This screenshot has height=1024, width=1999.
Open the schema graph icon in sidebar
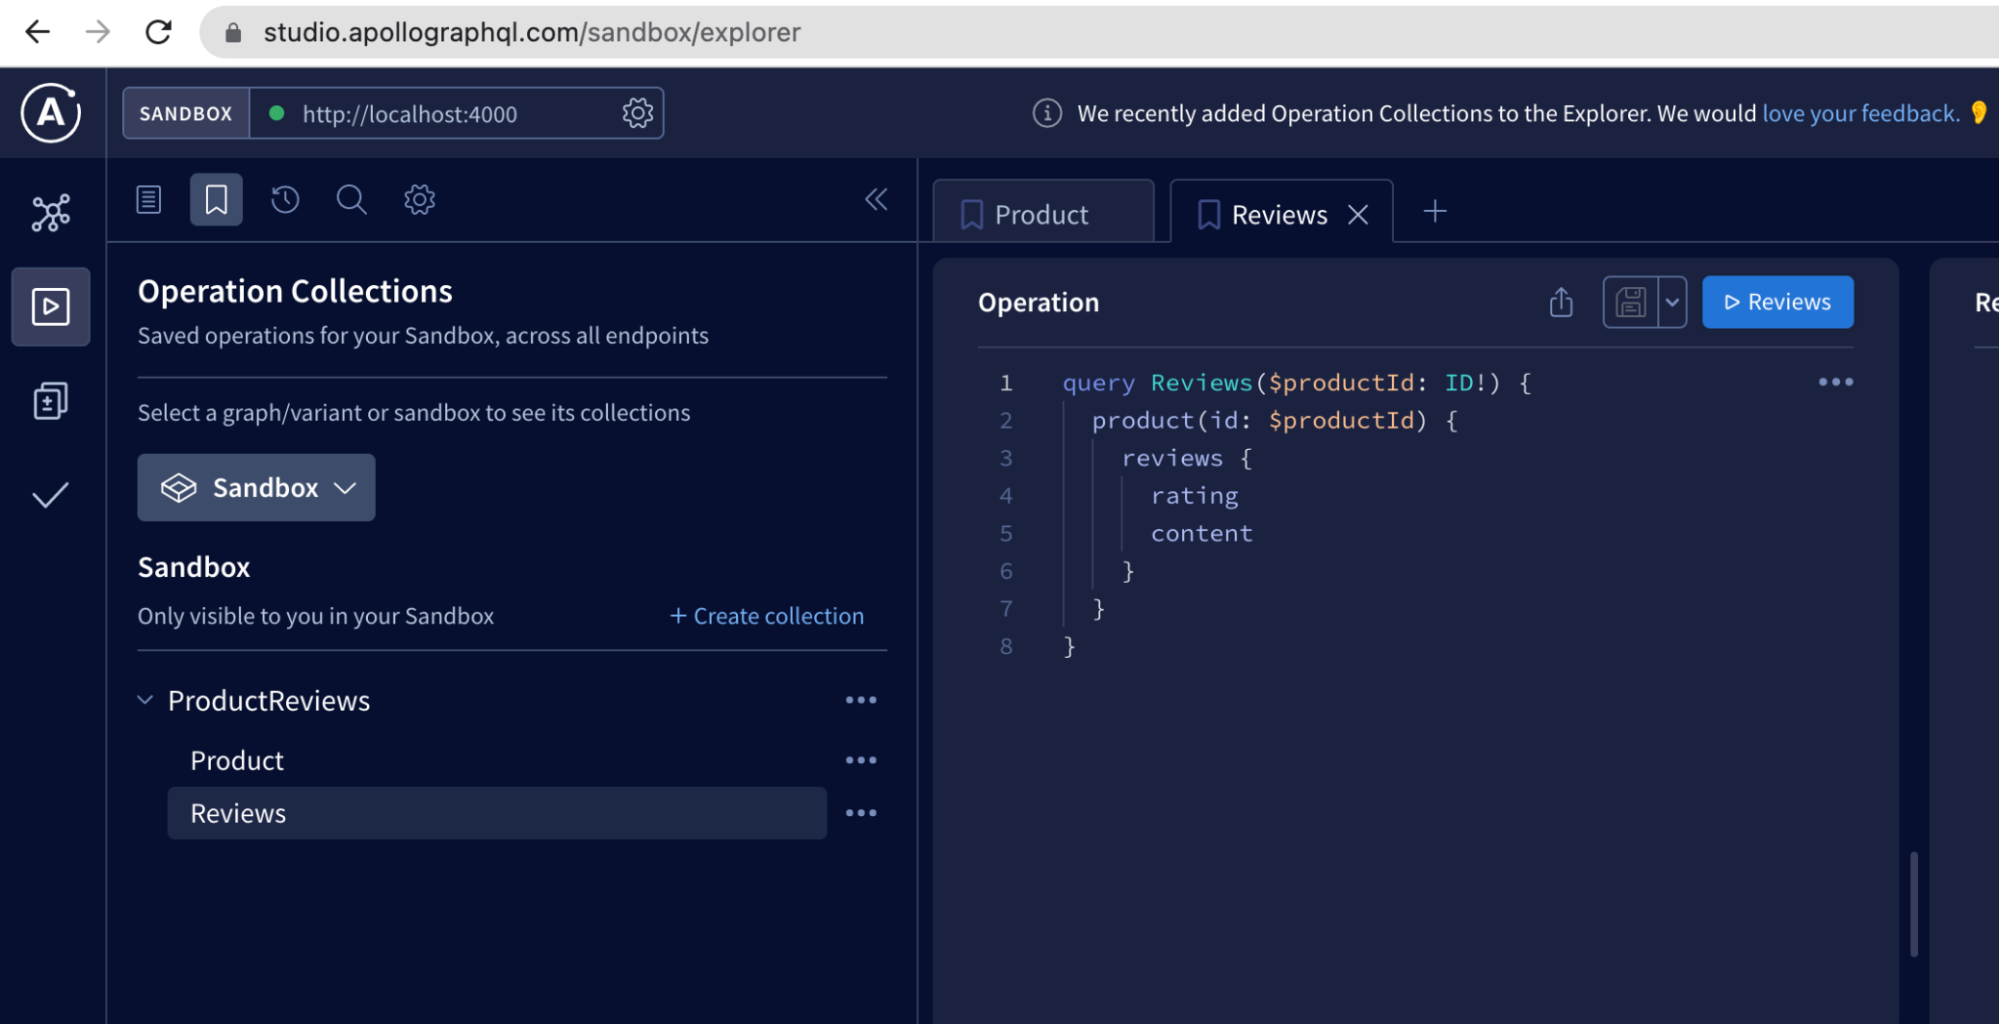51,213
